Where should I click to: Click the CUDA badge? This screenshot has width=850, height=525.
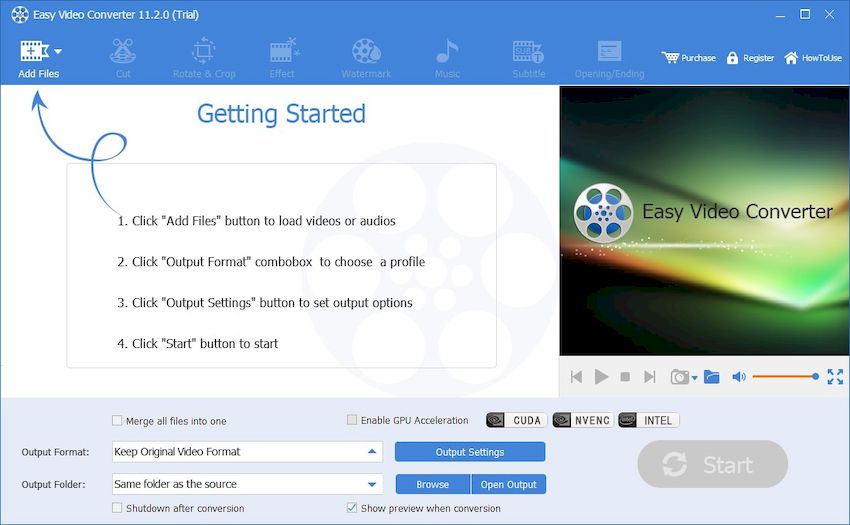pyautogui.click(x=516, y=420)
